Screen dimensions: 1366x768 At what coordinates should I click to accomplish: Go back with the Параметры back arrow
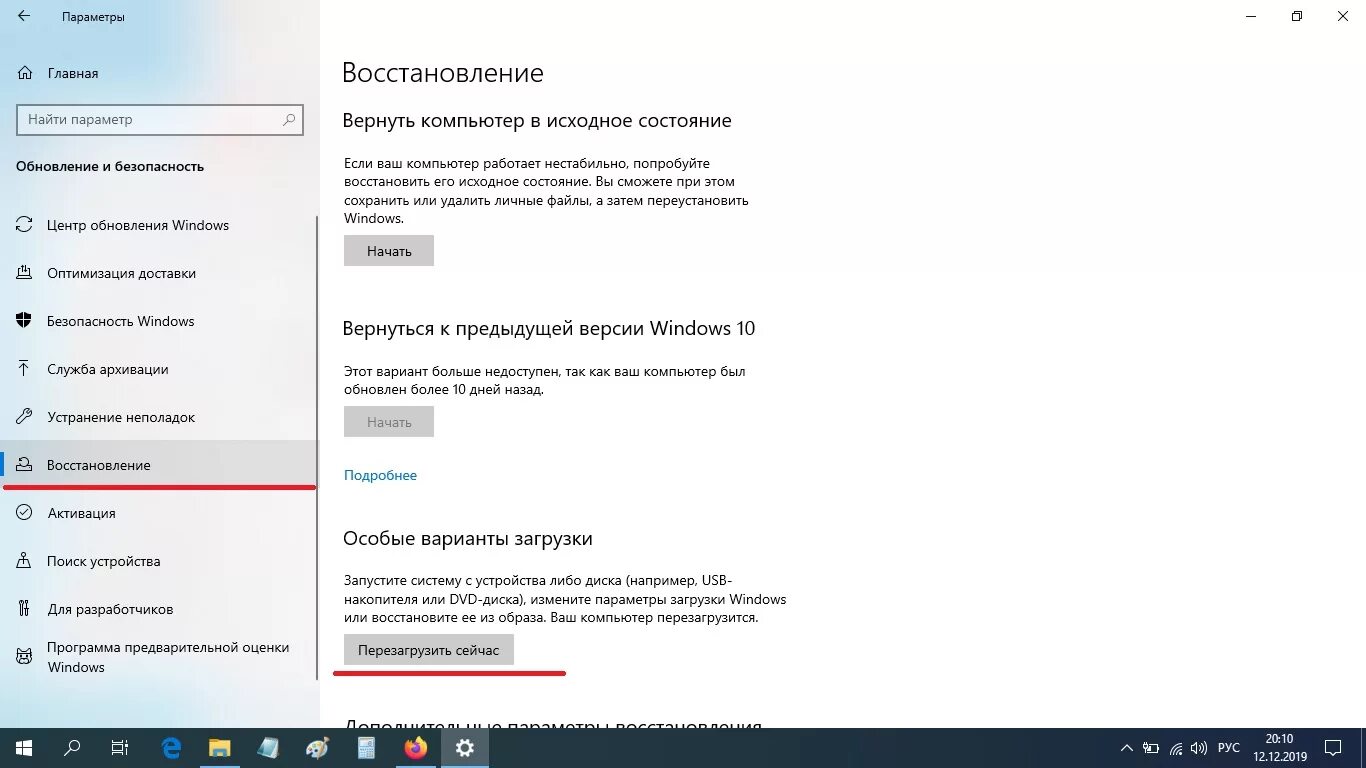(x=23, y=17)
